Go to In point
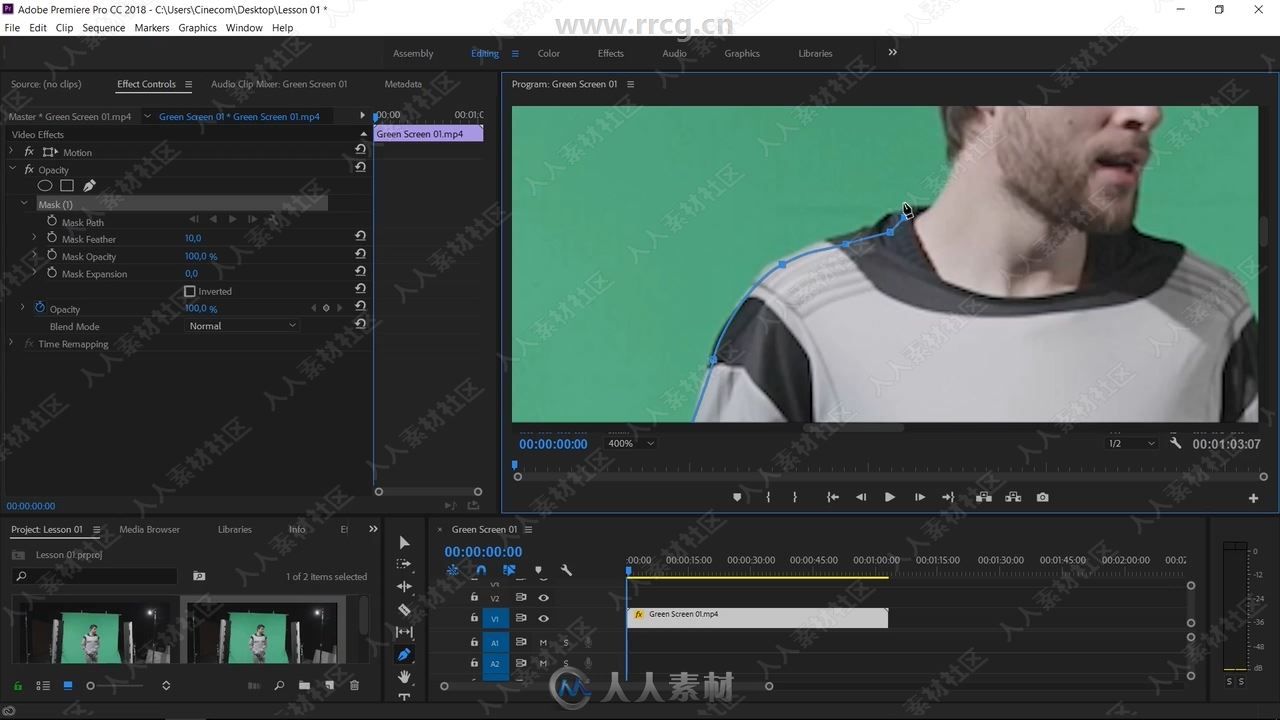The image size is (1280, 720). click(x=832, y=497)
